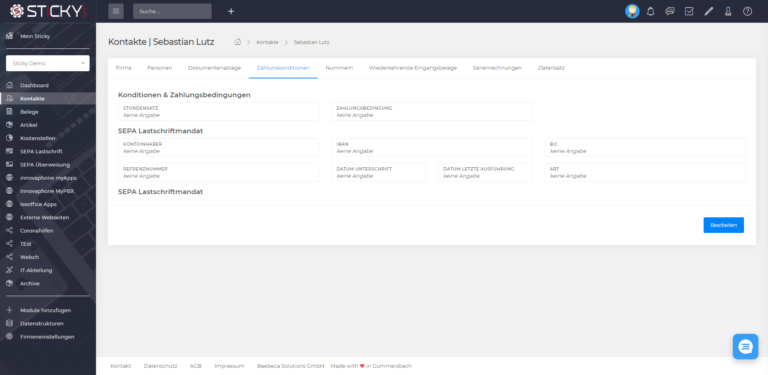768x375 pixels.
Task: Open the Impressum footer link
Action: (x=229, y=366)
